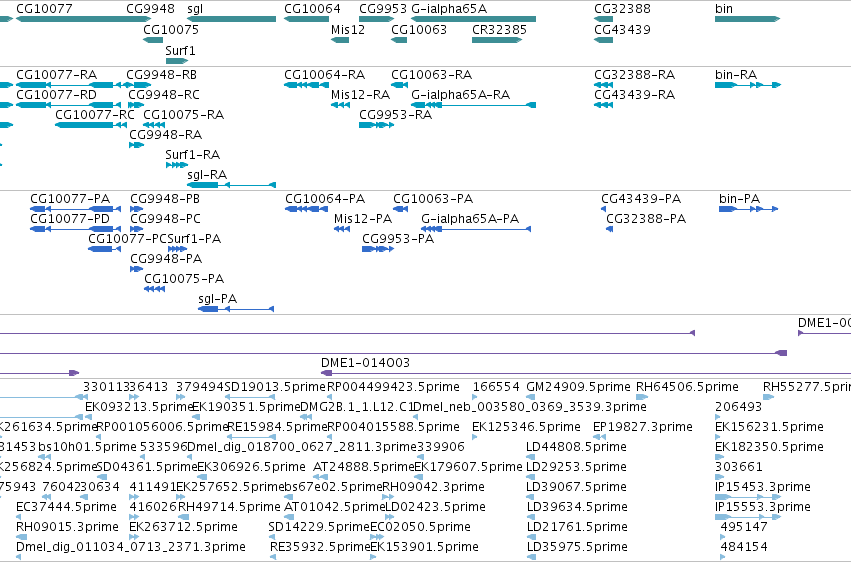Viewport: 851px width, 562px height.
Task: Select the Mis12 gene glyph
Action: (340, 40)
